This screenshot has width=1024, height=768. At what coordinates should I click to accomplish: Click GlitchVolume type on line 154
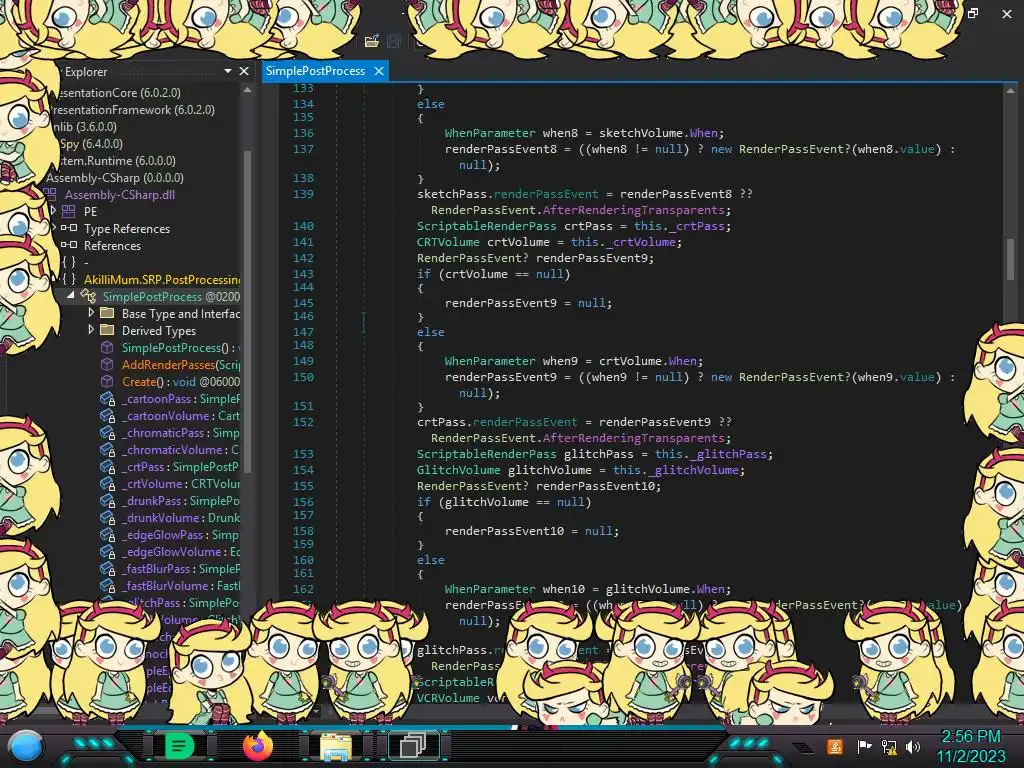[x=458, y=470]
